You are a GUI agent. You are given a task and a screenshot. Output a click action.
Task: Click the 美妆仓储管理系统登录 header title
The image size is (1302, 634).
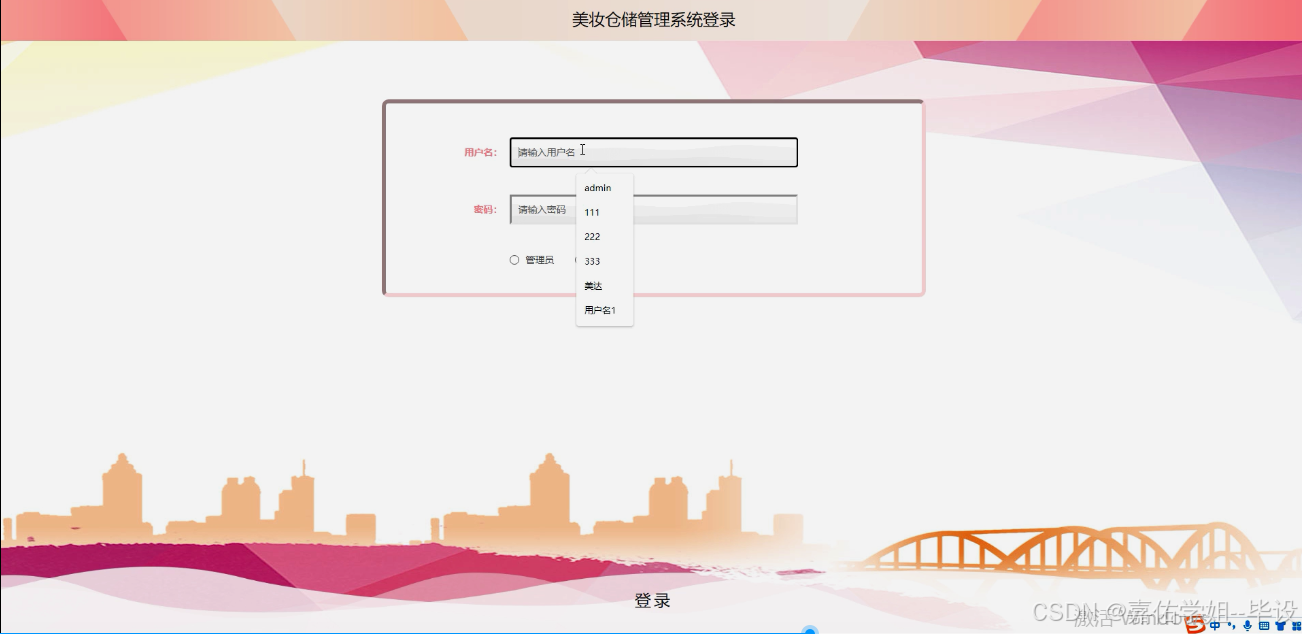[x=651, y=16]
